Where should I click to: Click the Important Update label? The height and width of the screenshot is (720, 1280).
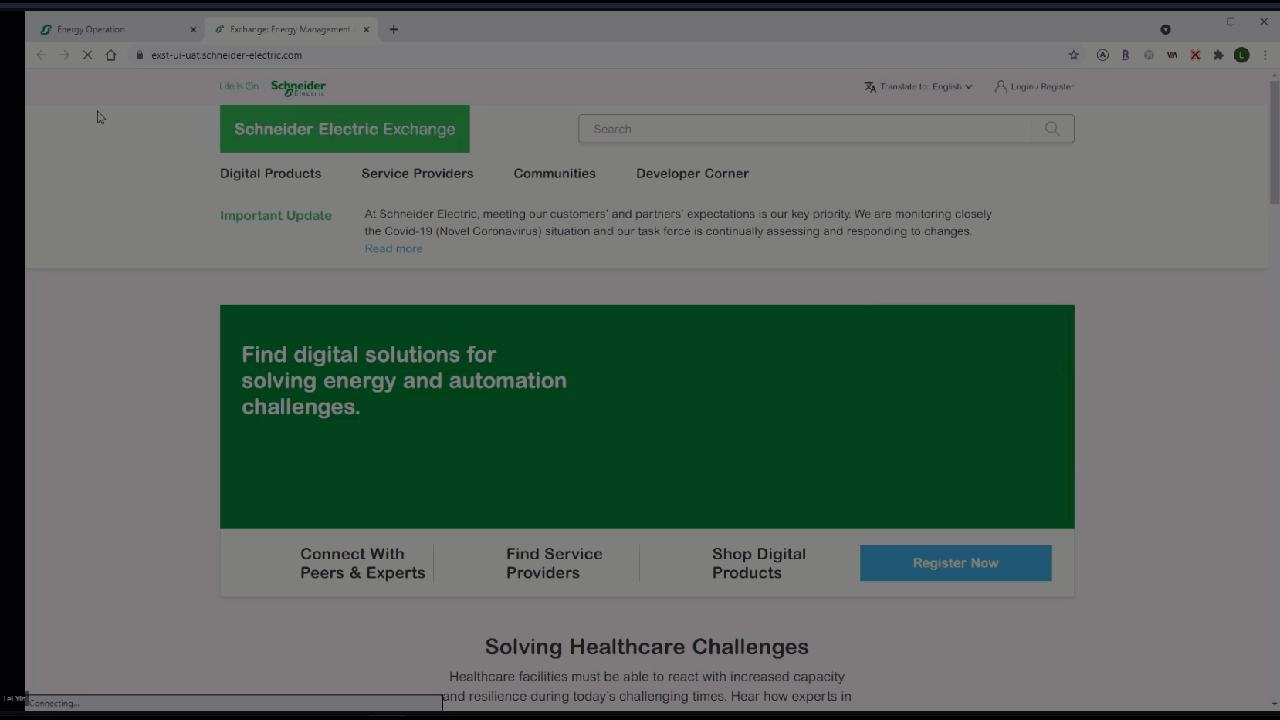click(275, 215)
